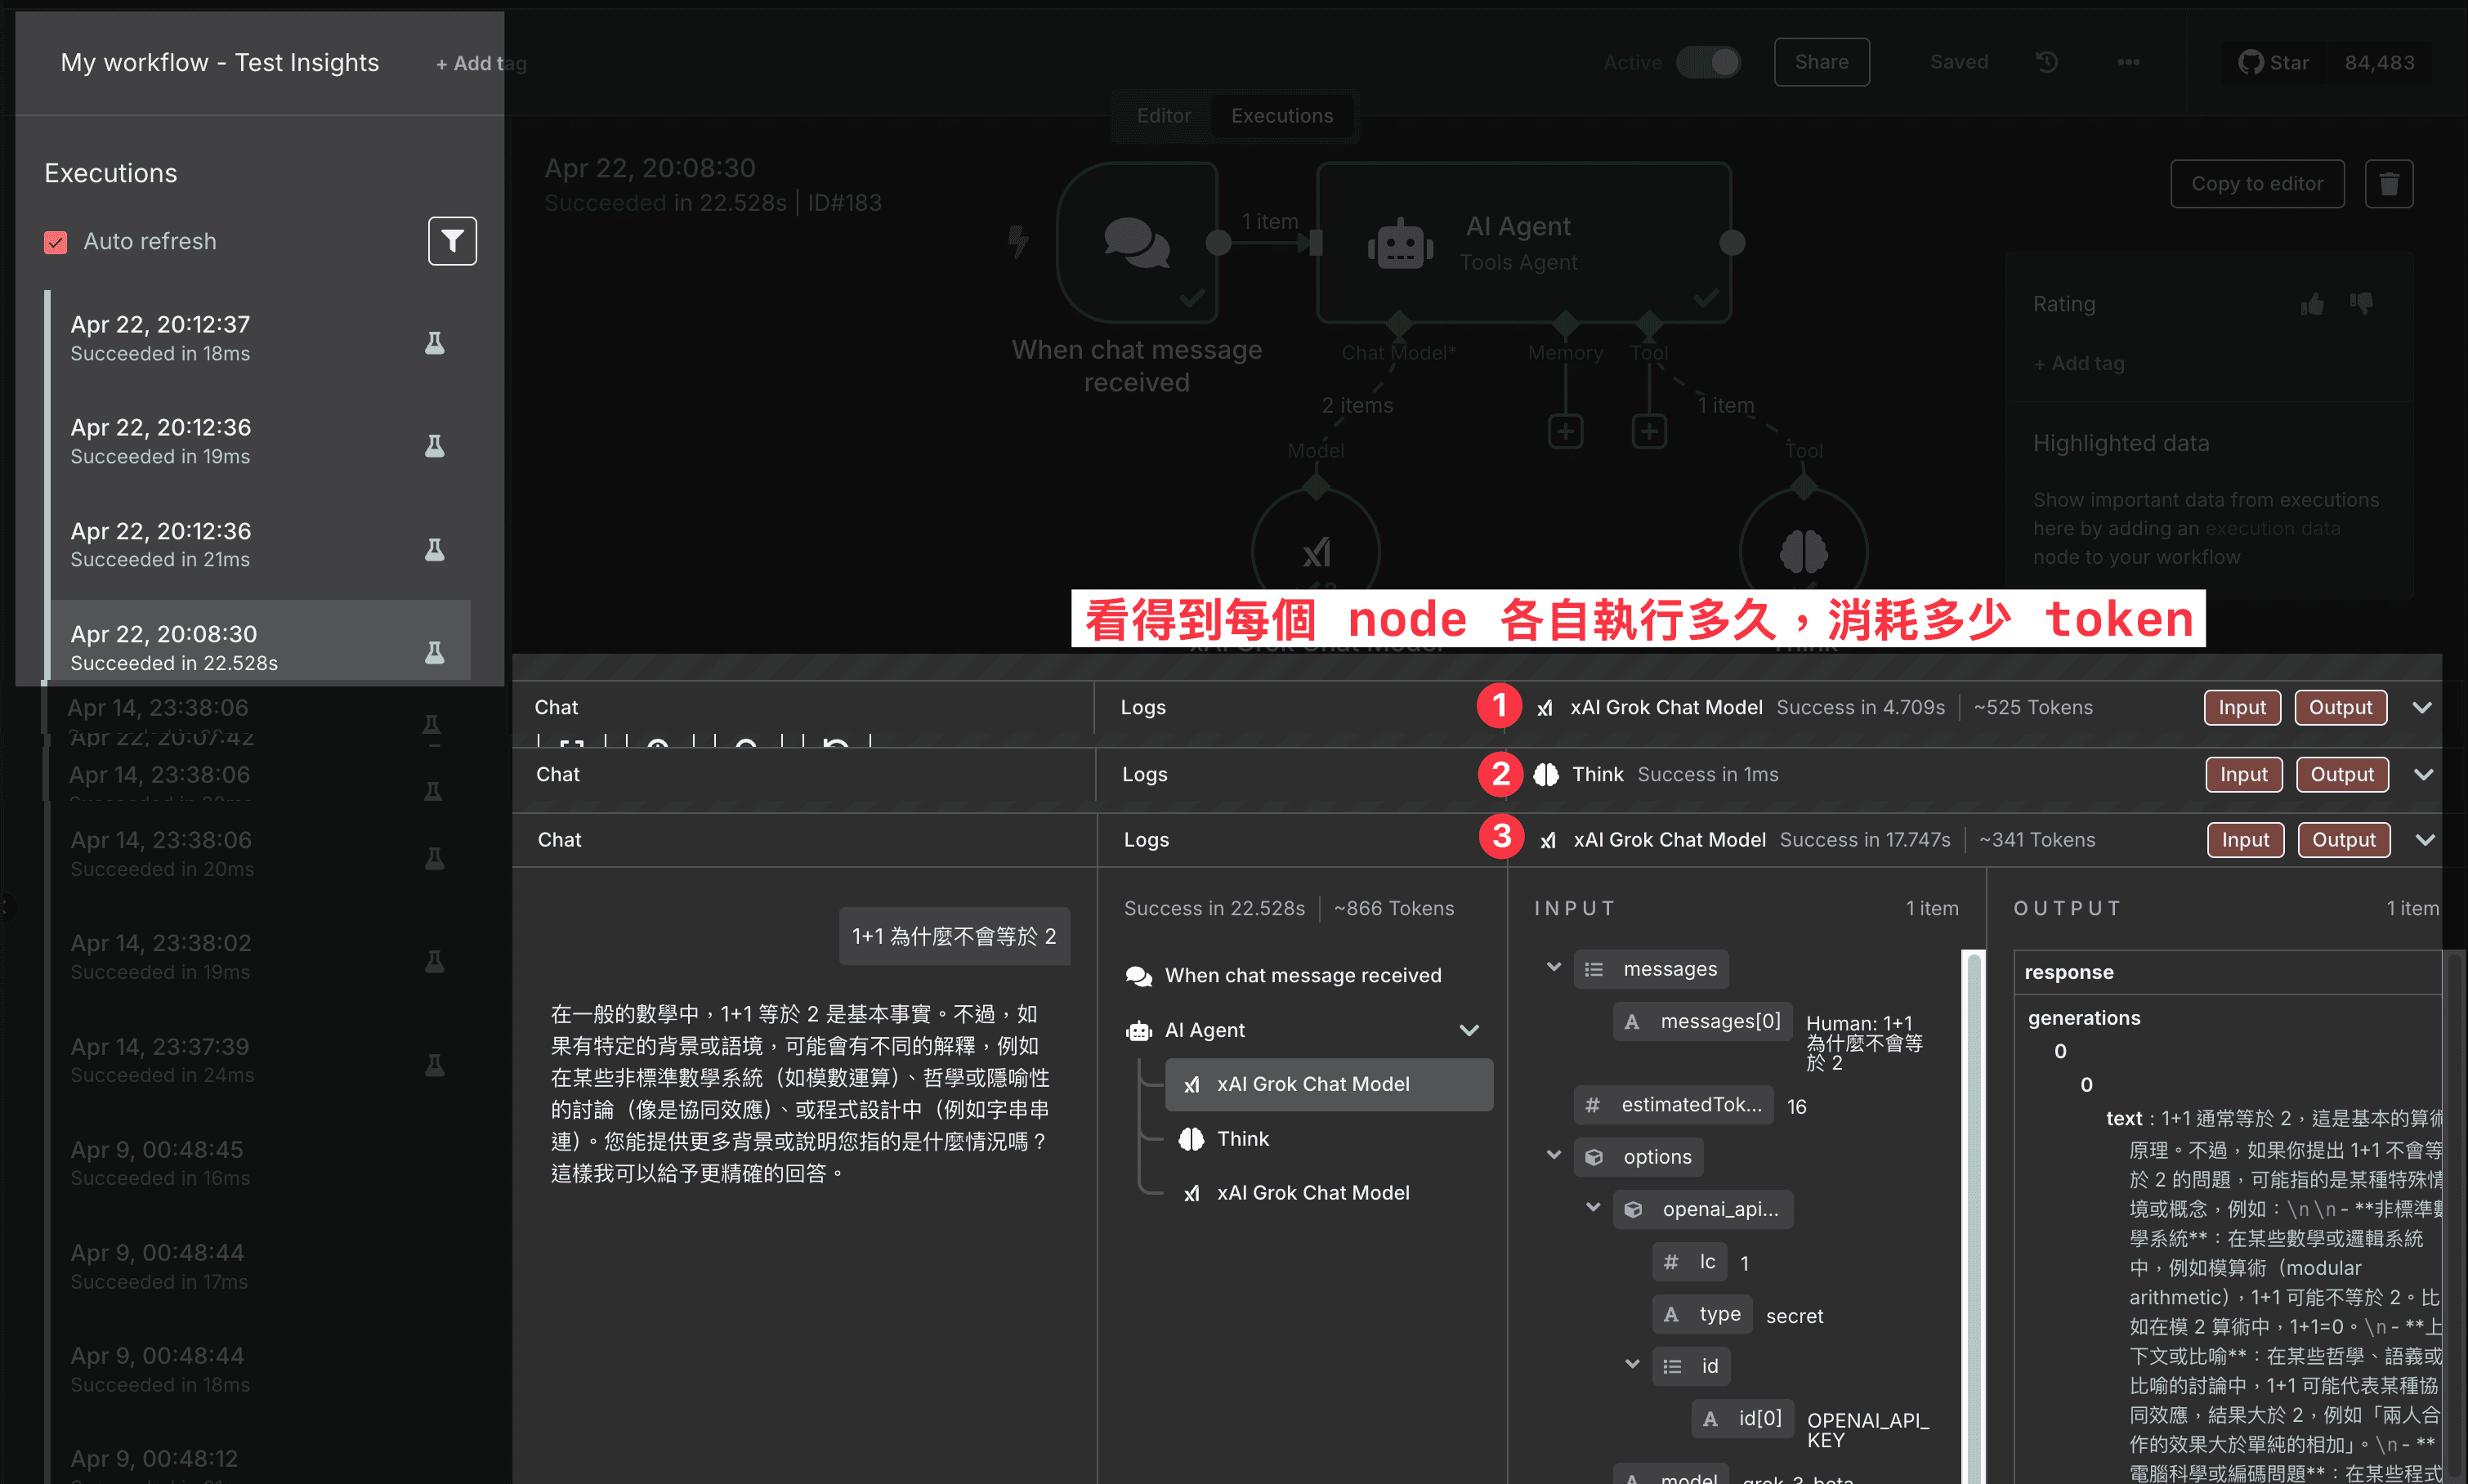Collapse the AI Agent subtree chevron
2468x1484 pixels.
[x=1469, y=1029]
